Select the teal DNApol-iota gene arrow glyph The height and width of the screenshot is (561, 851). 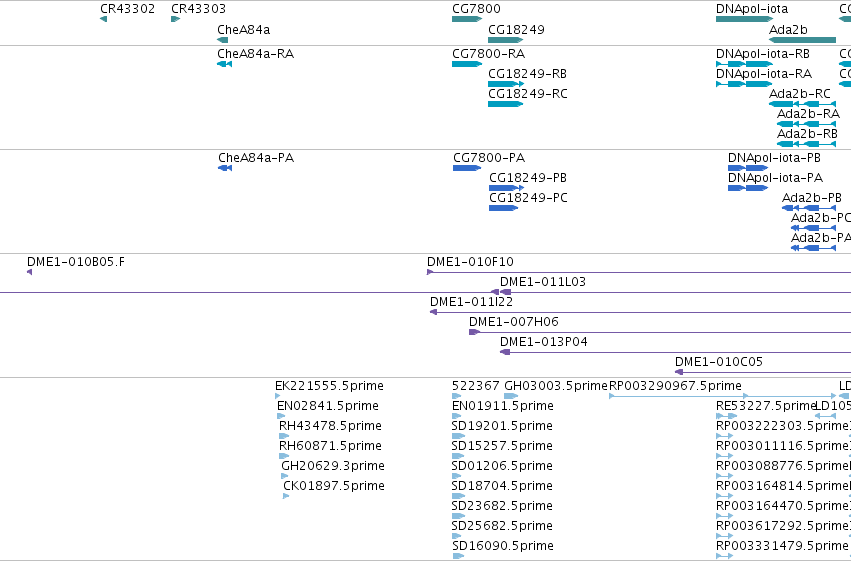[x=744, y=20]
